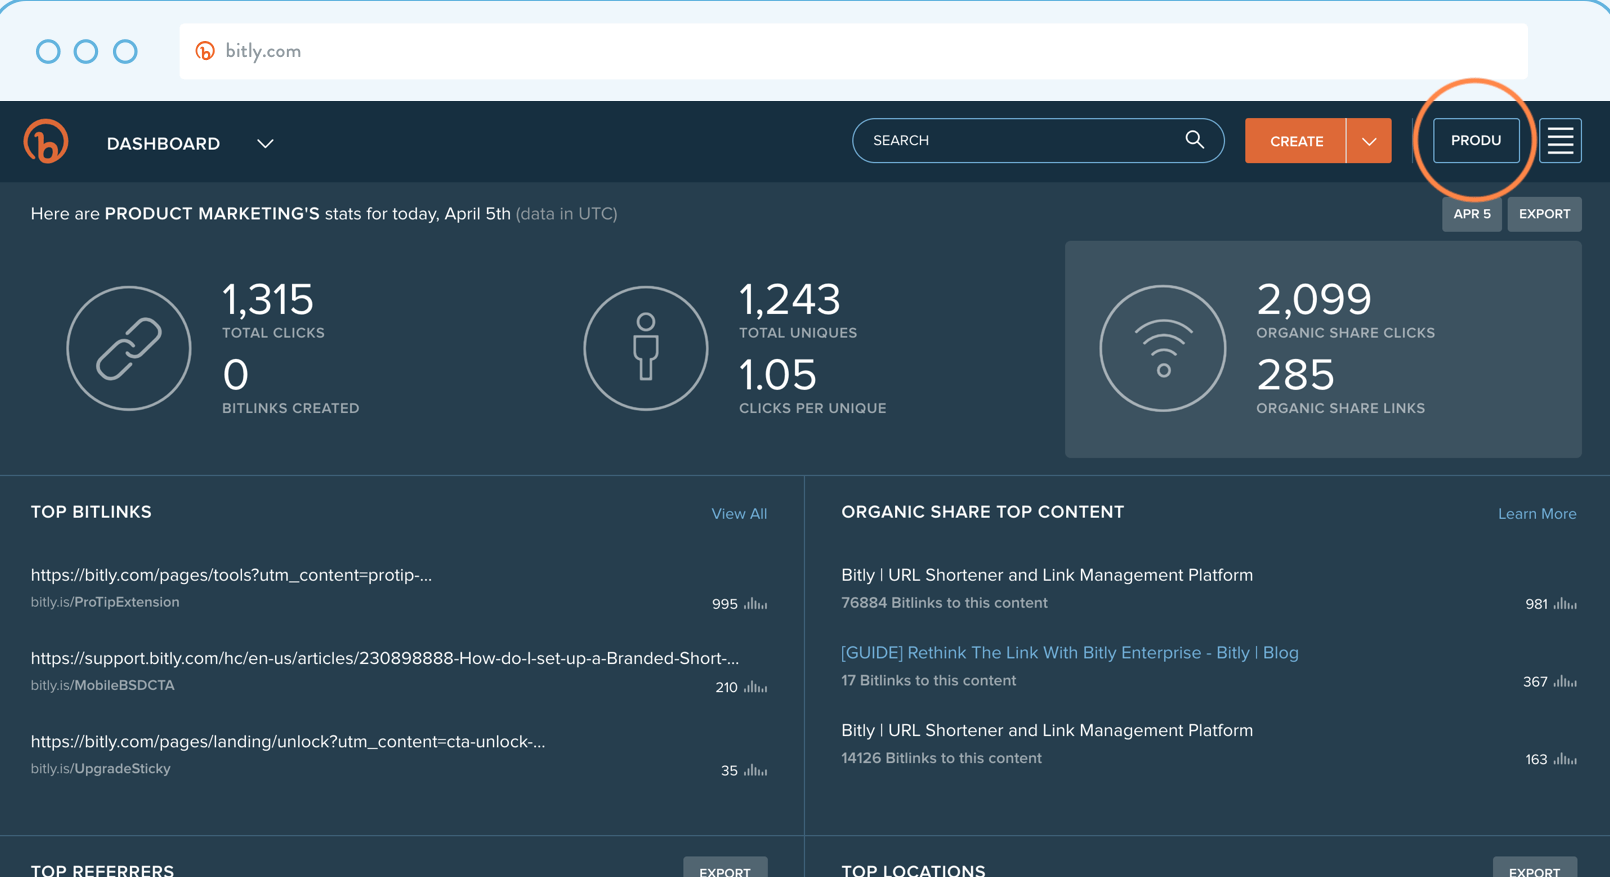Click the wifi Organic Share icon
1610x877 pixels.
(1162, 348)
